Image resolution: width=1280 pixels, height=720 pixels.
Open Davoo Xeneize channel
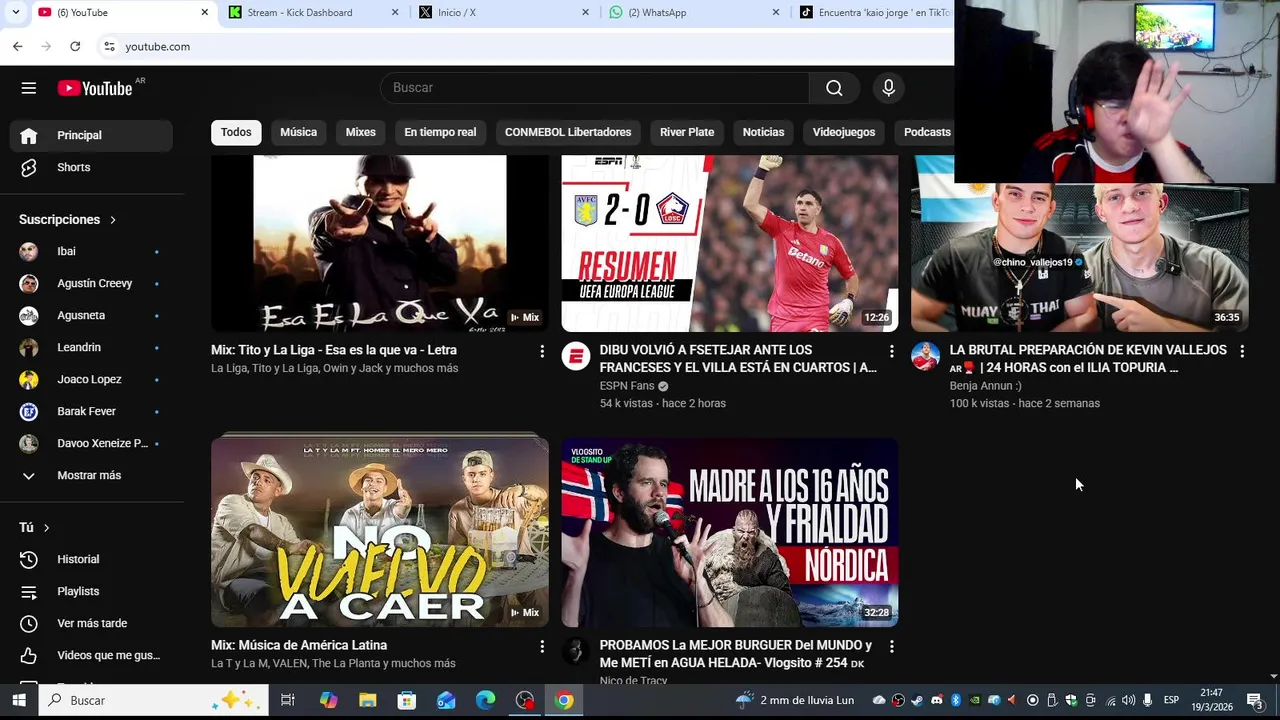[x=91, y=443]
